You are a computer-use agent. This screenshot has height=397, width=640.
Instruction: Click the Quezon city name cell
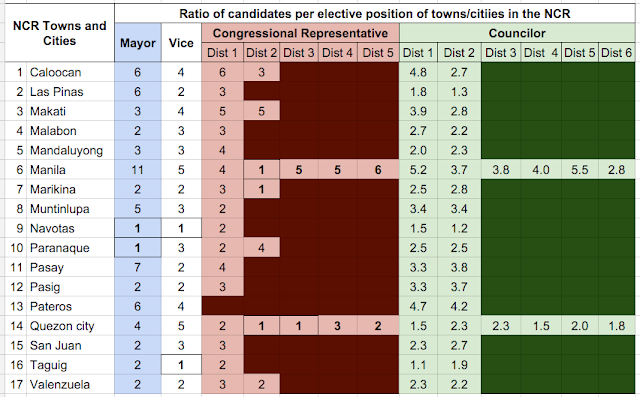[70, 326]
